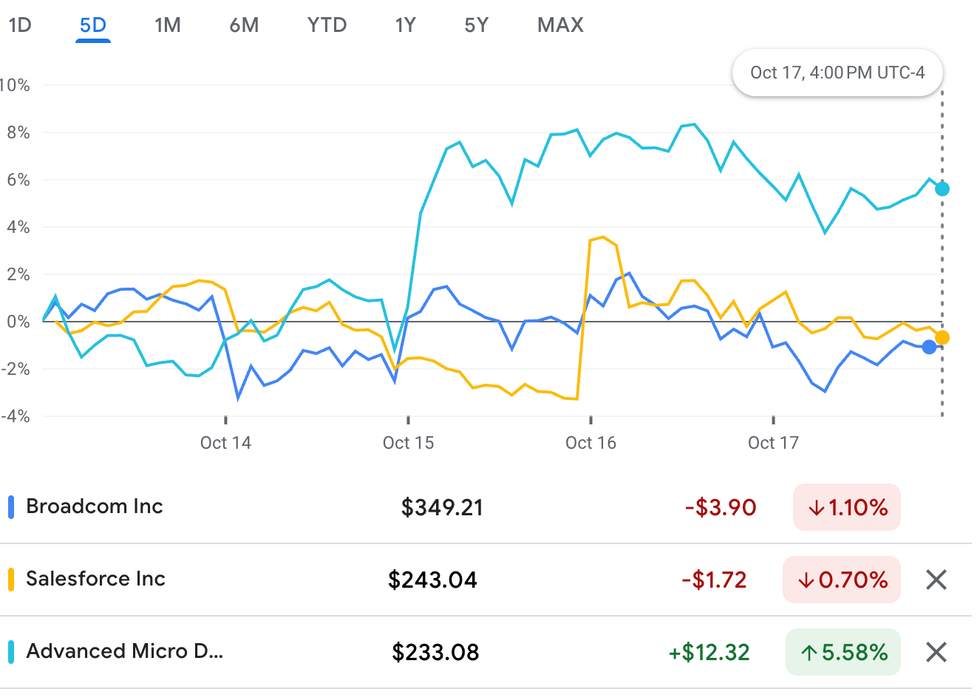
Task: View the 1Y chart range
Action: 405,25
